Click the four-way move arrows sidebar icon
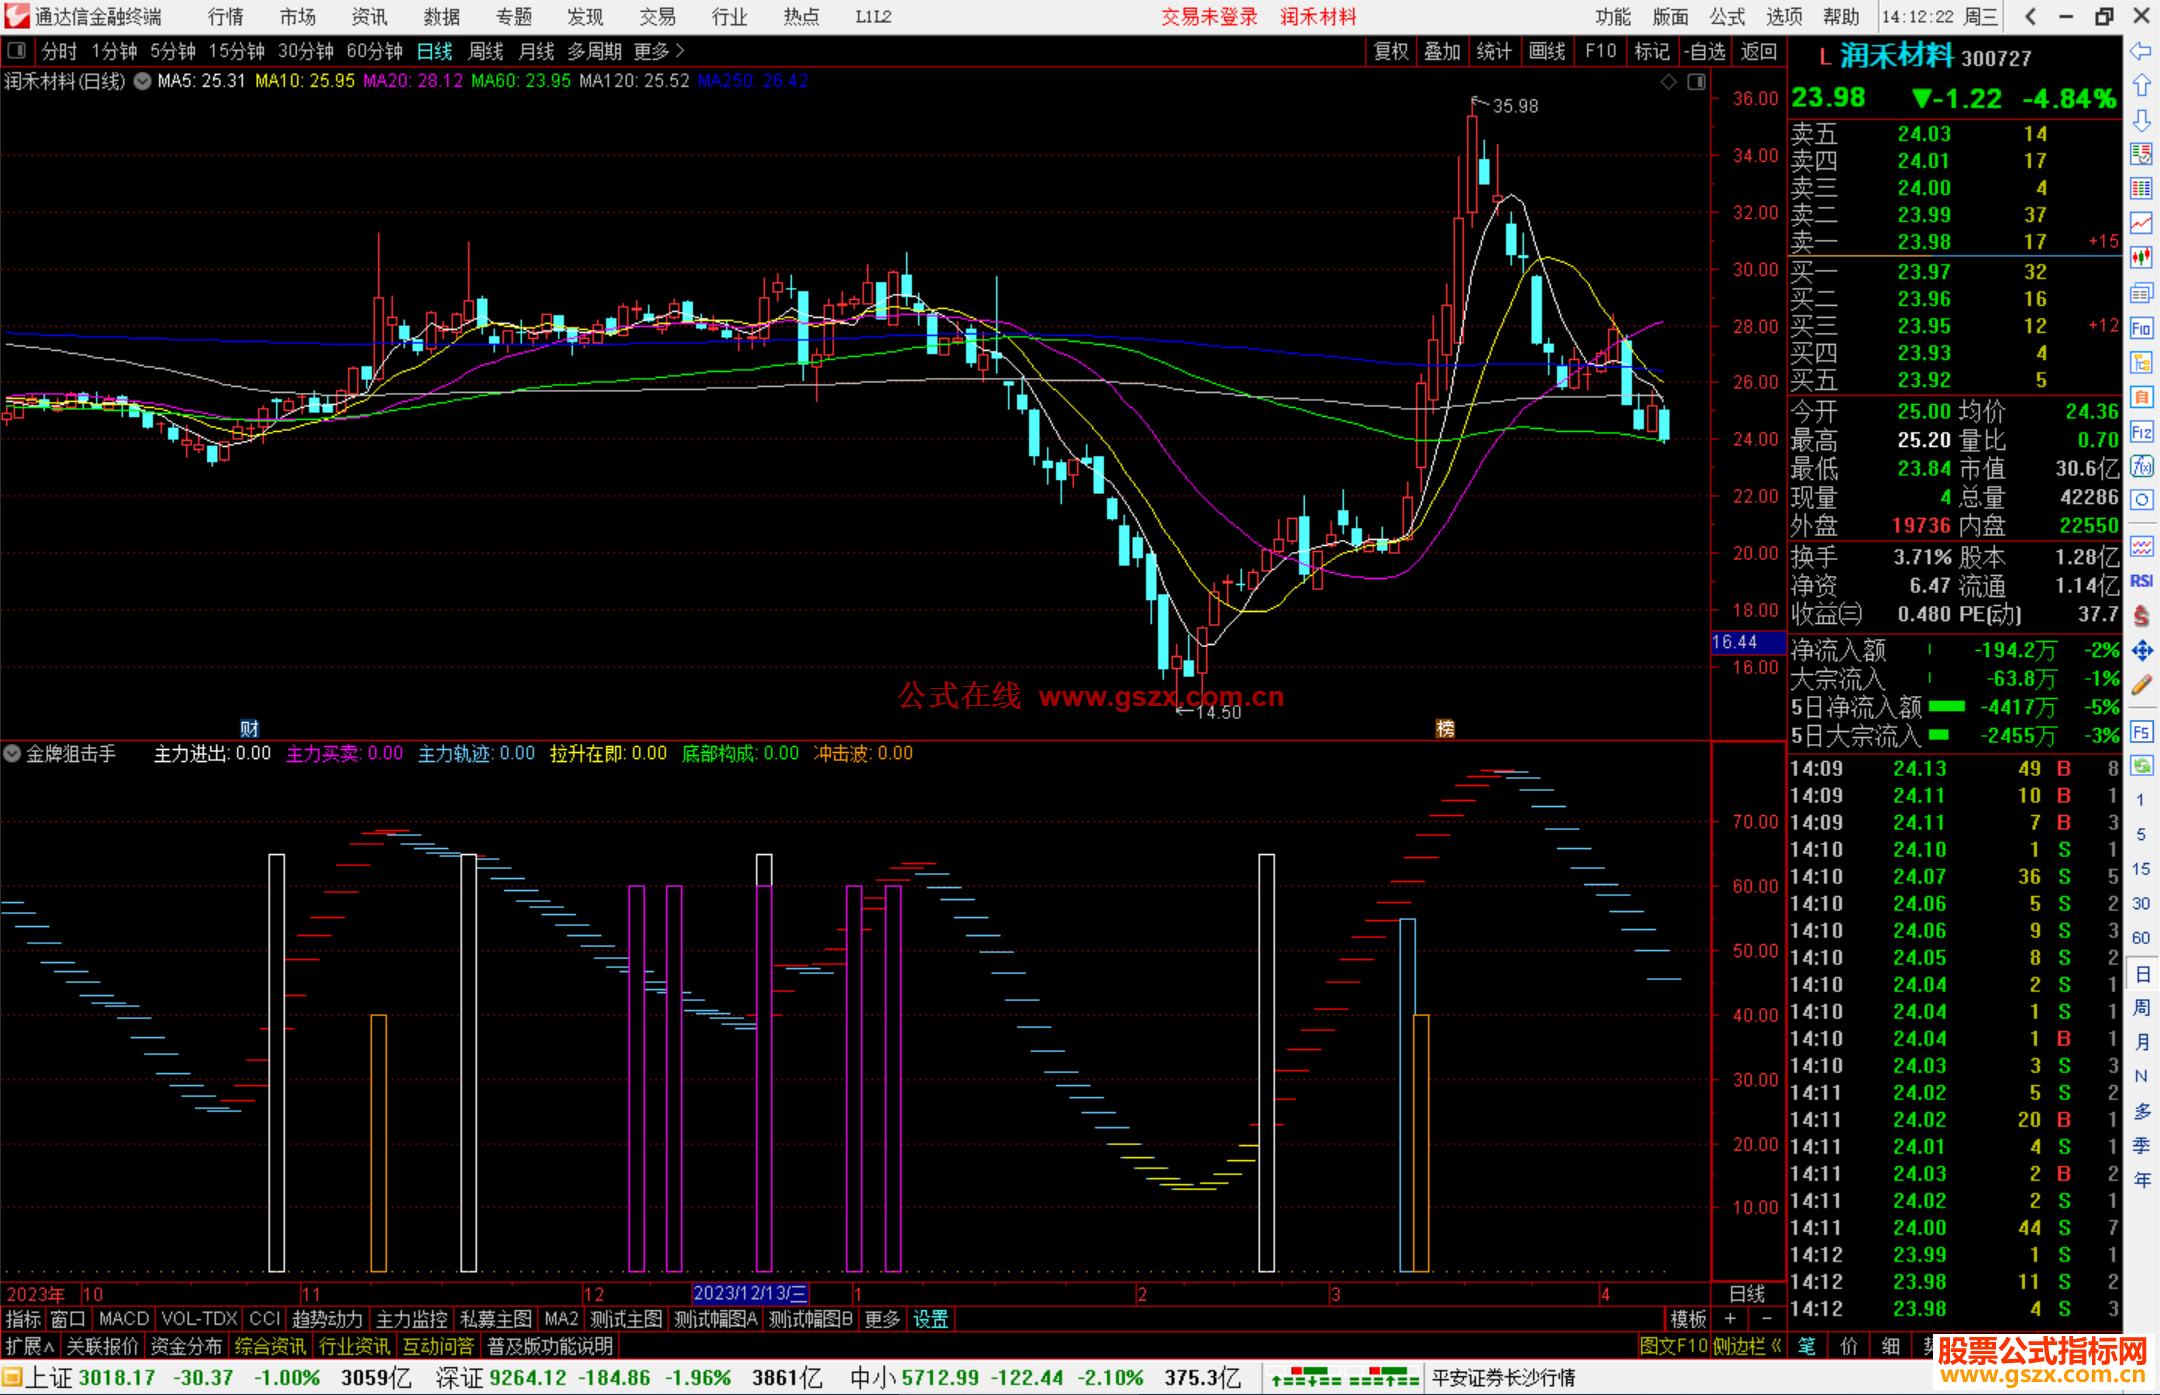The height and width of the screenshot is (1395, 2160). click(2141, 651)
